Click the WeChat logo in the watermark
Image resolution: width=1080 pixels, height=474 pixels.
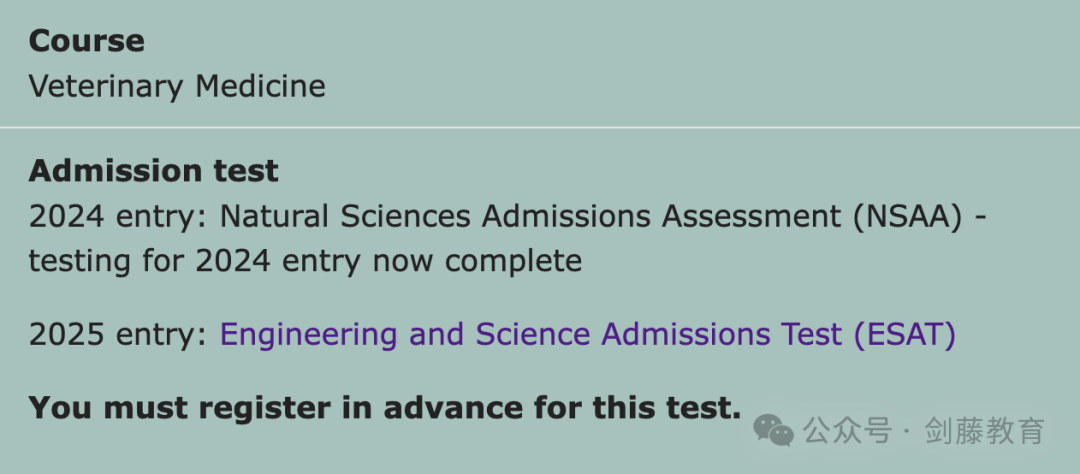pyautogui.click(x=773, y=431)
